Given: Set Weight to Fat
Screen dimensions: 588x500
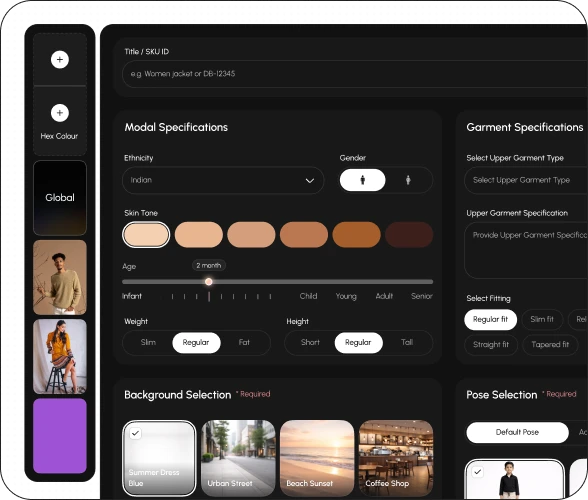Looking at the screenshot, I should pos(244,342).
